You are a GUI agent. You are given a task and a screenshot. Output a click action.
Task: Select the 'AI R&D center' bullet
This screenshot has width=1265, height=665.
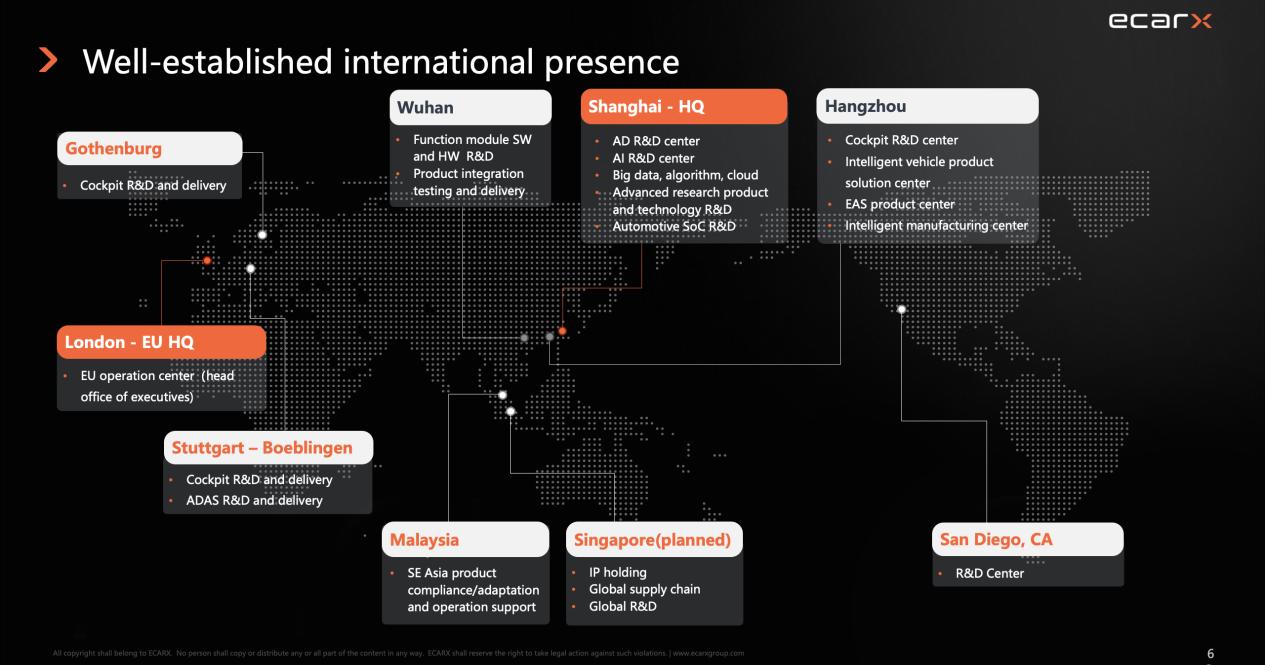pos(653,158)
